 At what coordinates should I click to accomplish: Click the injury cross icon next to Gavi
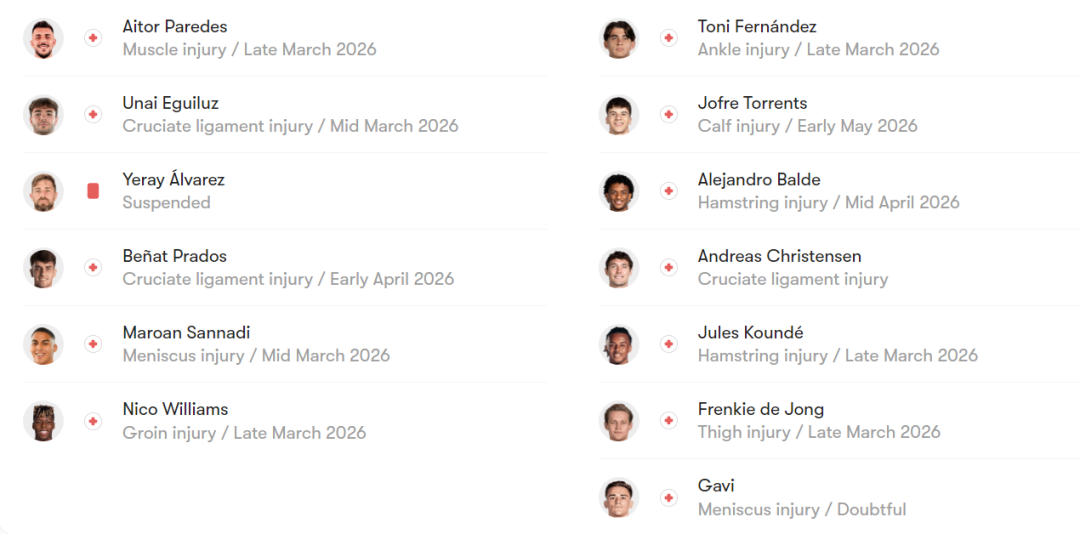(669, 497)
